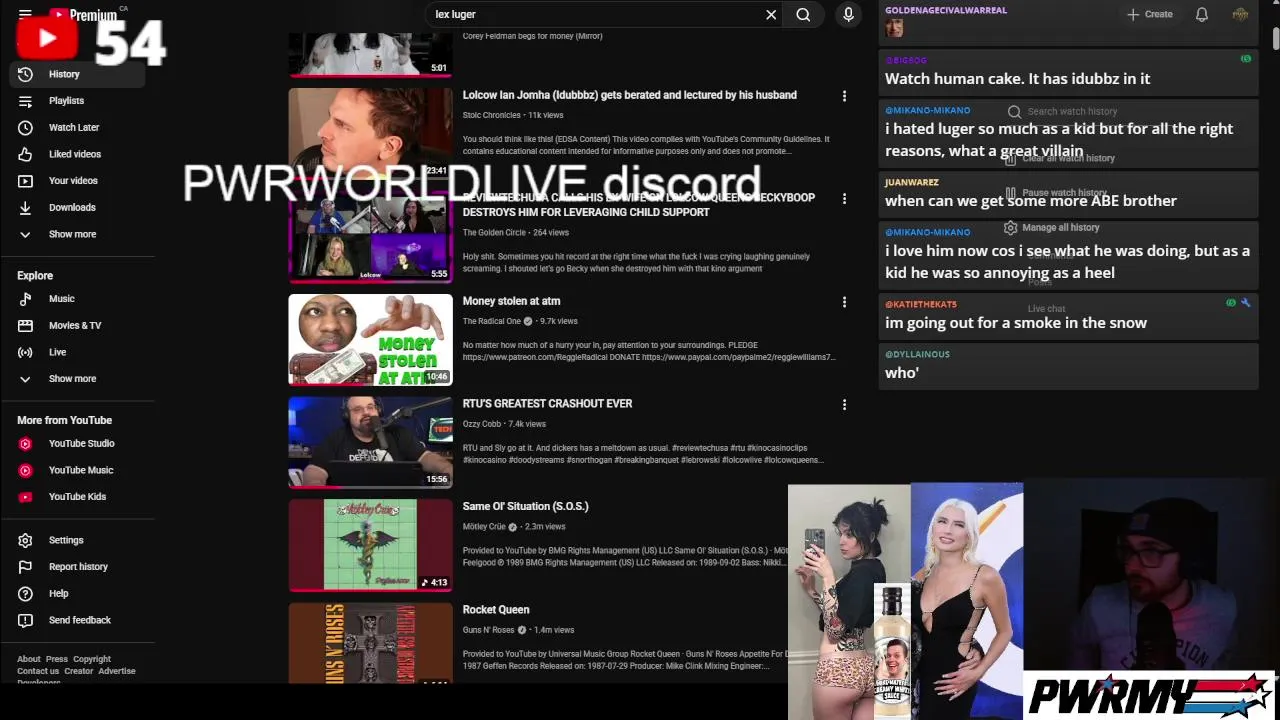Go to The Radical One channel
The width and height of the screenshot is (1280, 720).
tap(492, 322)
